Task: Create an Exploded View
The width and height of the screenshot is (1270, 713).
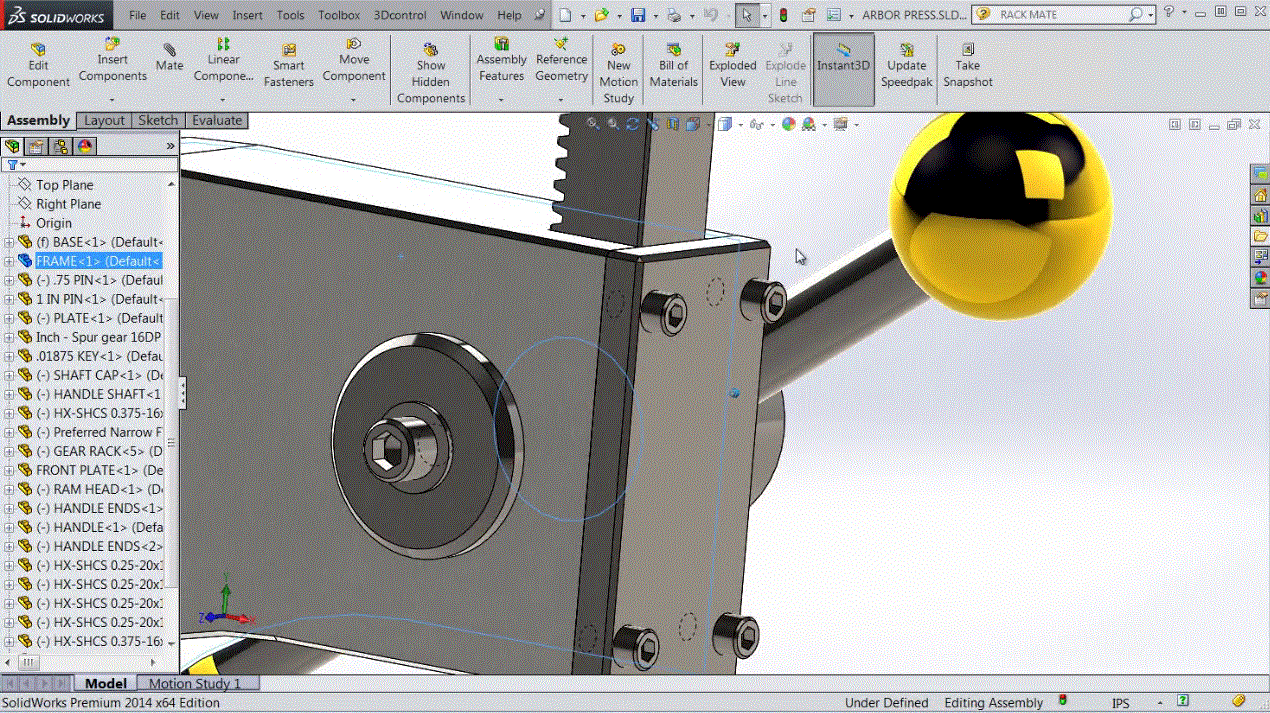Action: coord(733,66)
